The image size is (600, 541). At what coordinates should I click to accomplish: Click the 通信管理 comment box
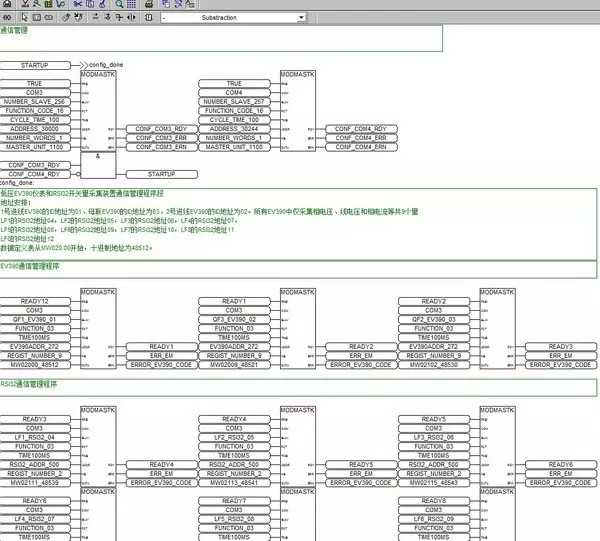pyautogui.click(x=221, y=38)
